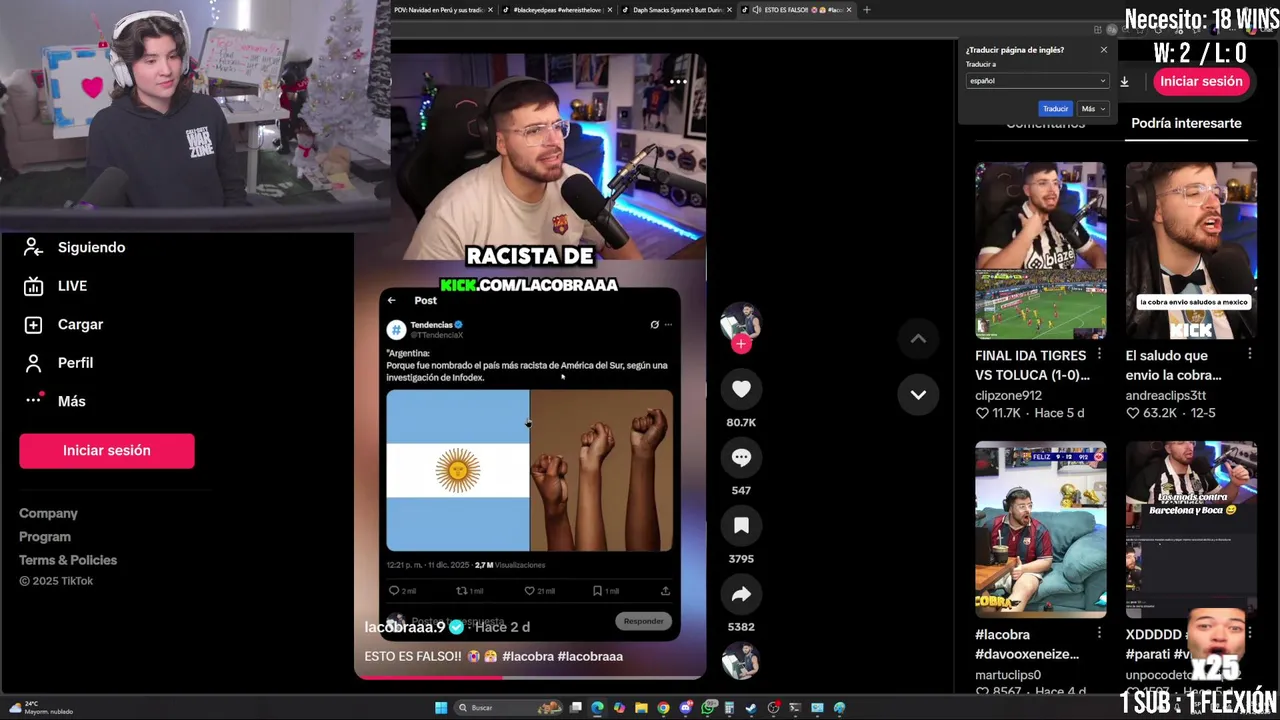Open the Windows Start menu
1280x720 pixels.
pos(441,708)
